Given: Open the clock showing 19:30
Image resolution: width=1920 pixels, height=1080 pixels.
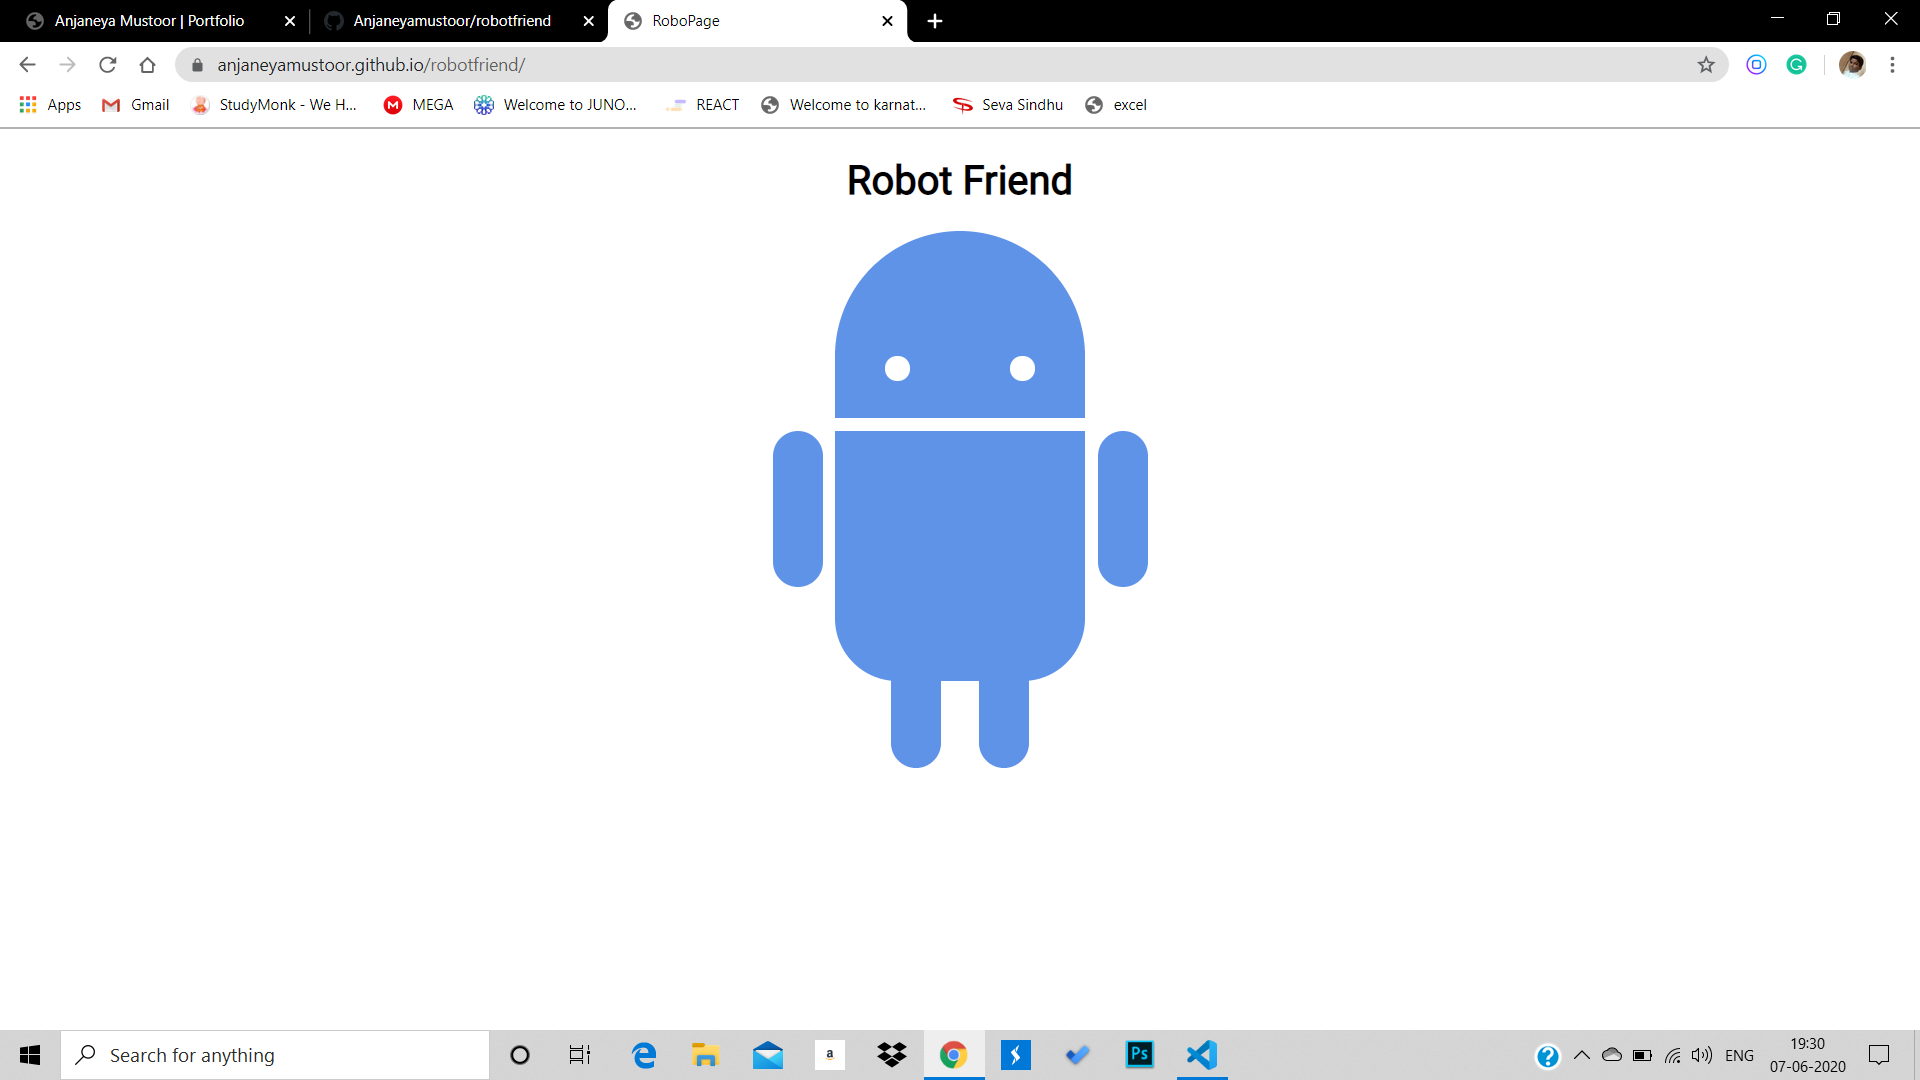Looking at the screenshot, I should 1808,1055.
